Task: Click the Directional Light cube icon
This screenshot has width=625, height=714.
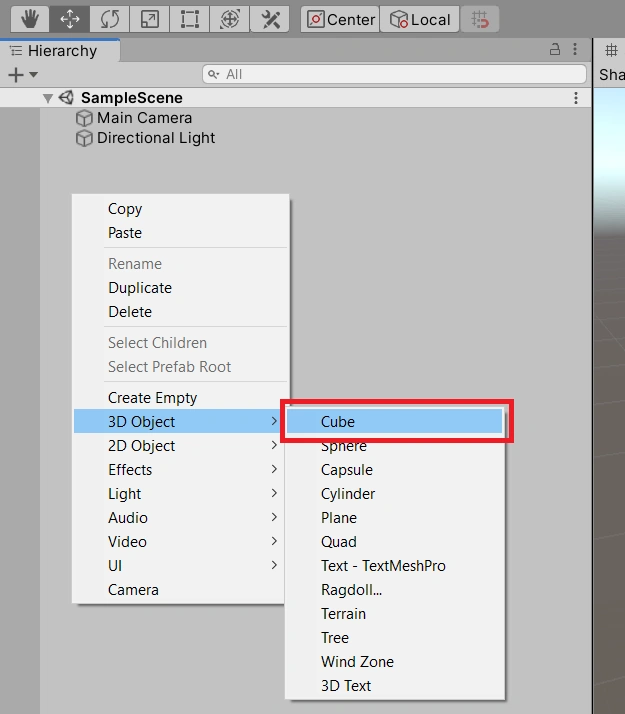Action: point(84,138)
